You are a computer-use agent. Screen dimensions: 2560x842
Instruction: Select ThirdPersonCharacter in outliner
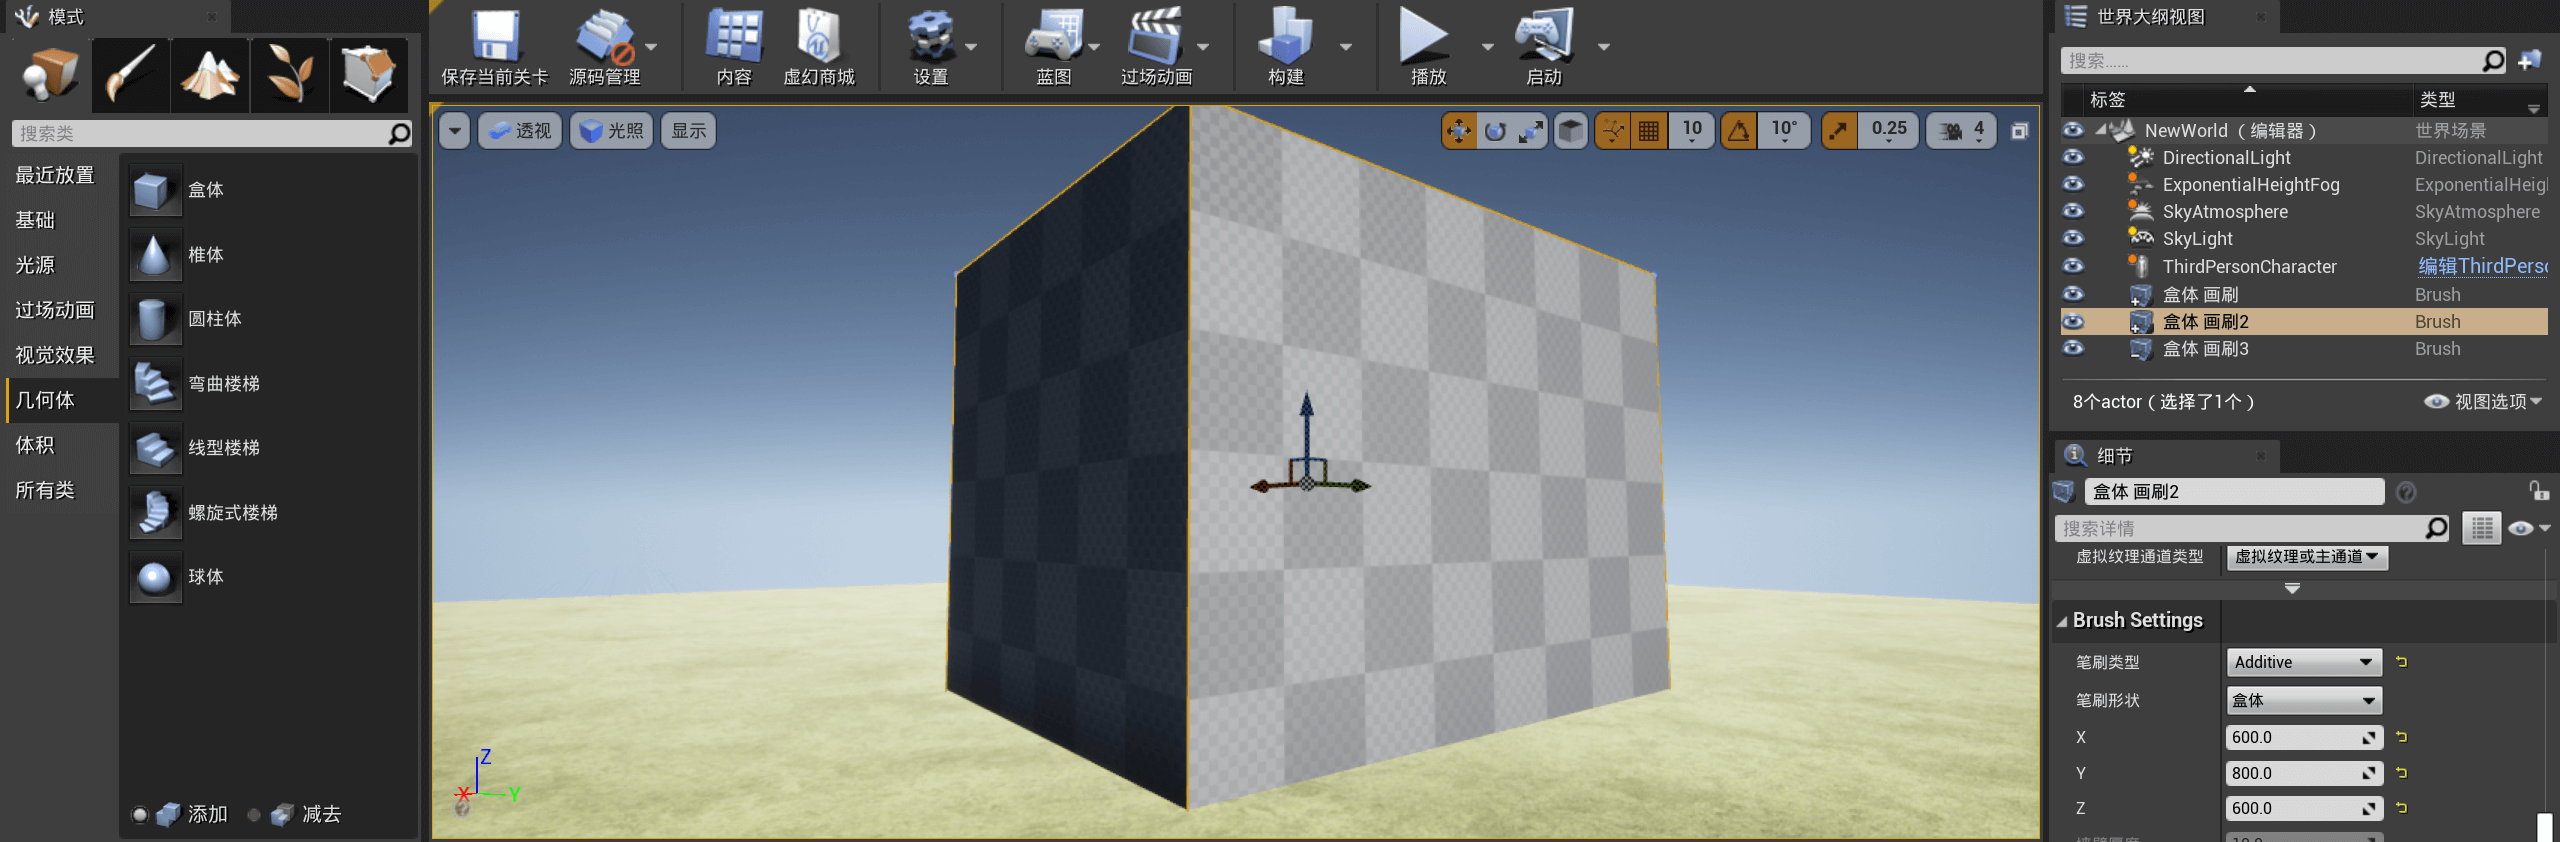pyautogui.click(x=2249, y=267)
